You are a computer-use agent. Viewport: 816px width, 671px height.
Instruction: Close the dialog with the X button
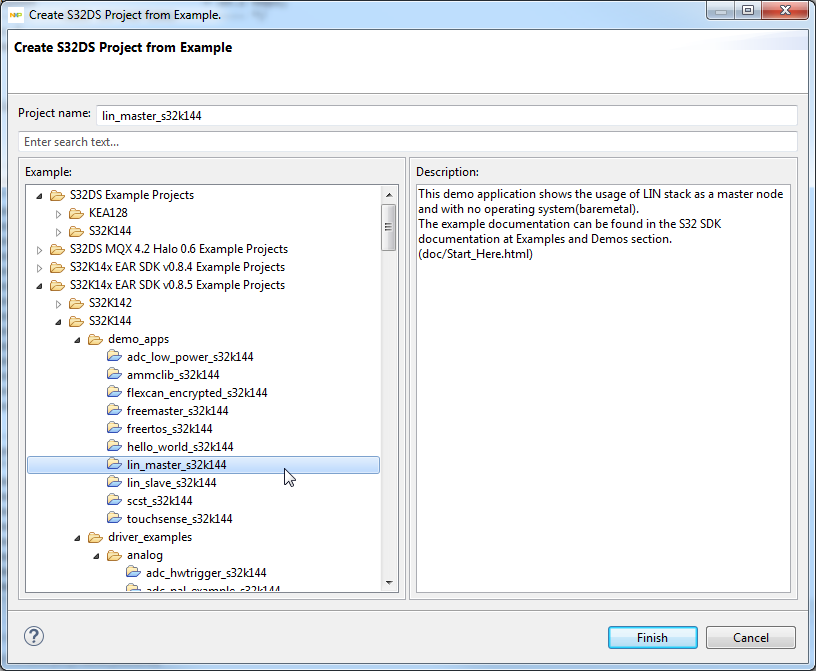(x=786, y=10)
